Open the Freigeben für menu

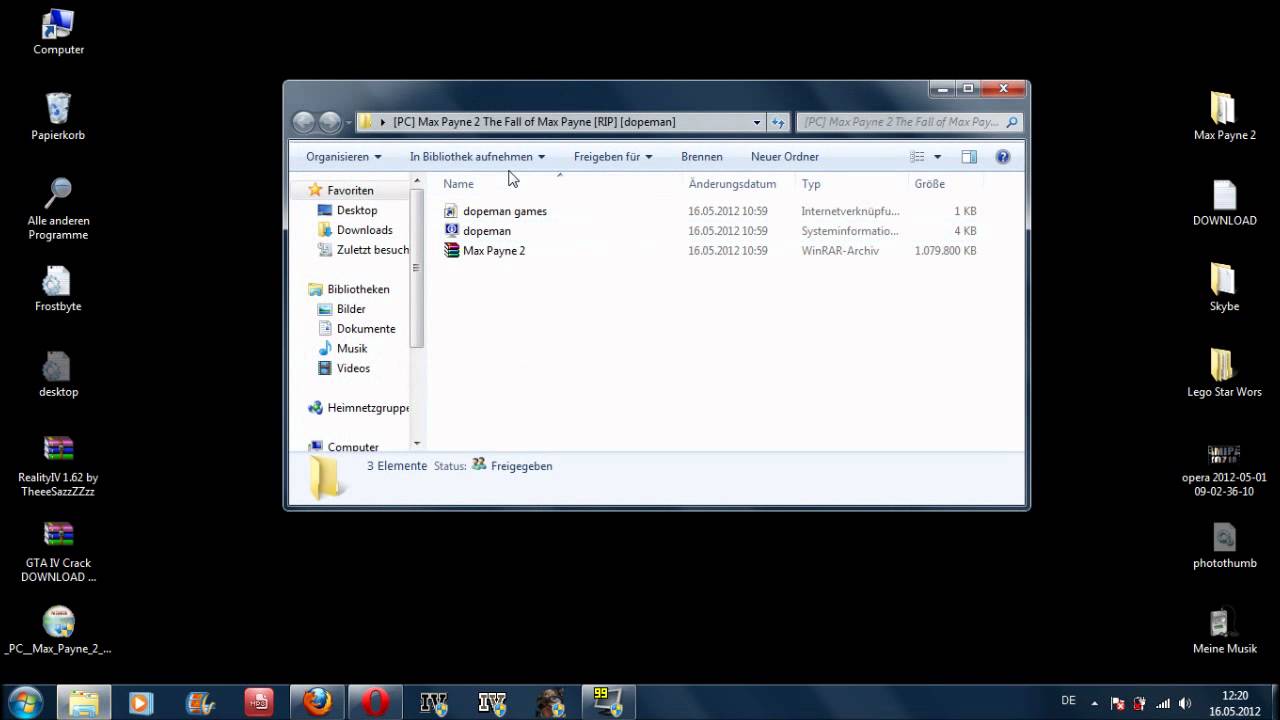(613, 157)
